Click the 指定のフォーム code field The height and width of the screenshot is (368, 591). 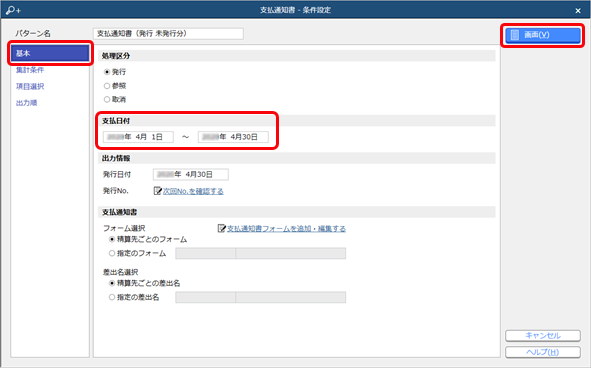205,253
